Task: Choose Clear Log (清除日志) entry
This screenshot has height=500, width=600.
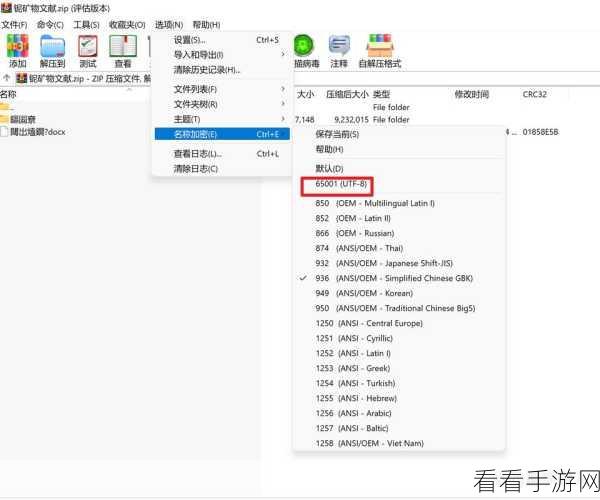Action: pyautogui.click(x=222, y=169)
